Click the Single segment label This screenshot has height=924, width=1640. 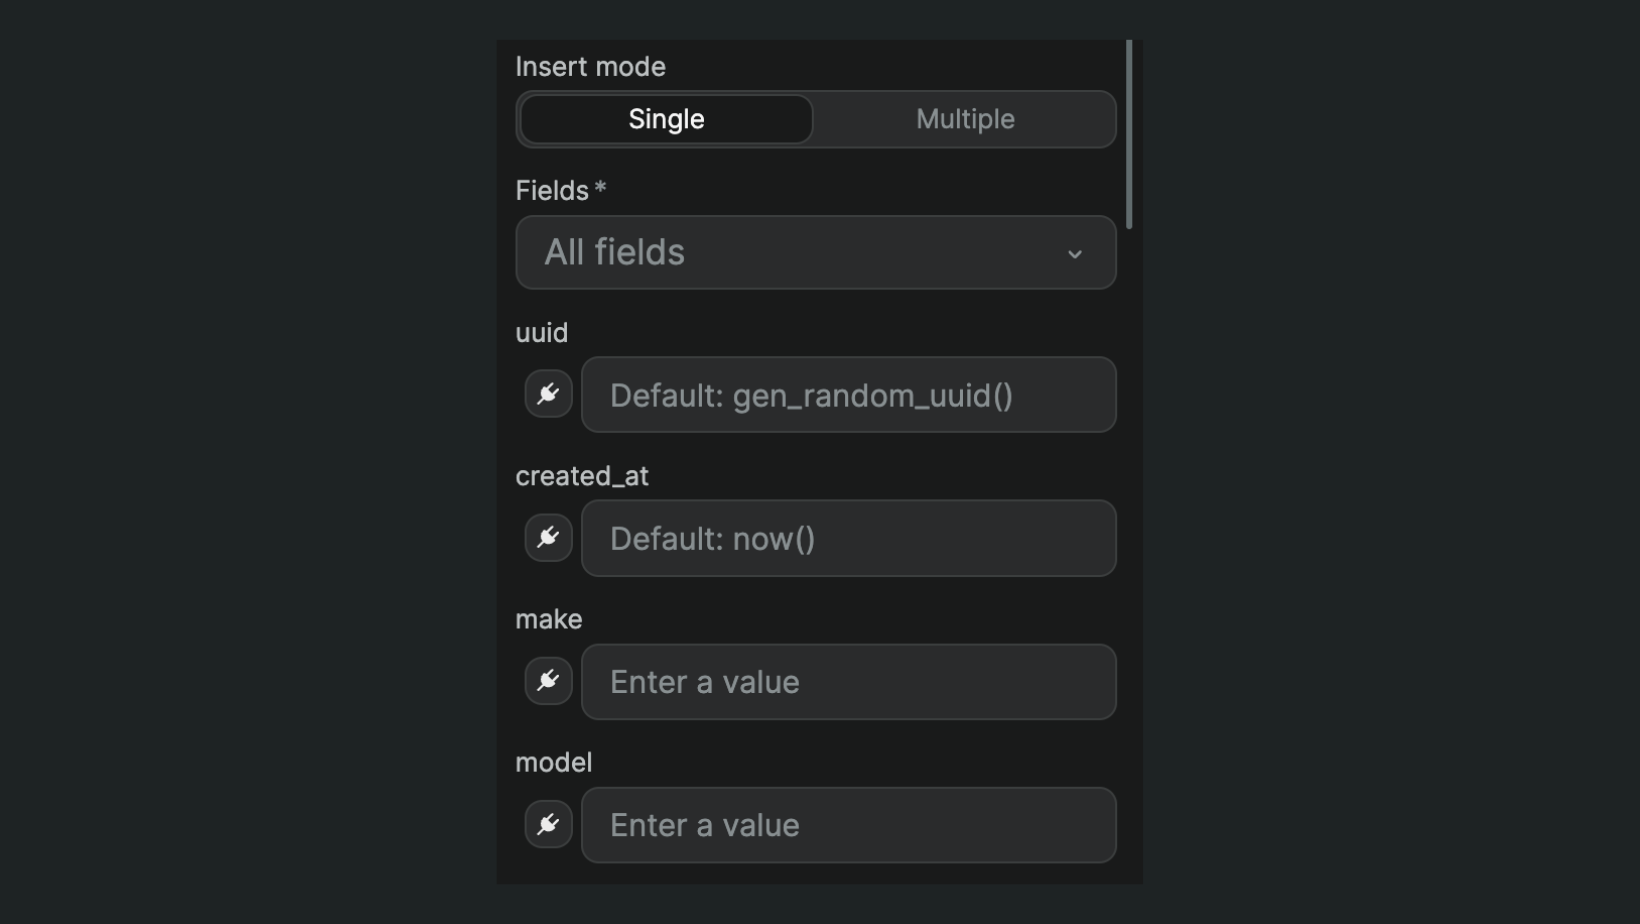665,119
